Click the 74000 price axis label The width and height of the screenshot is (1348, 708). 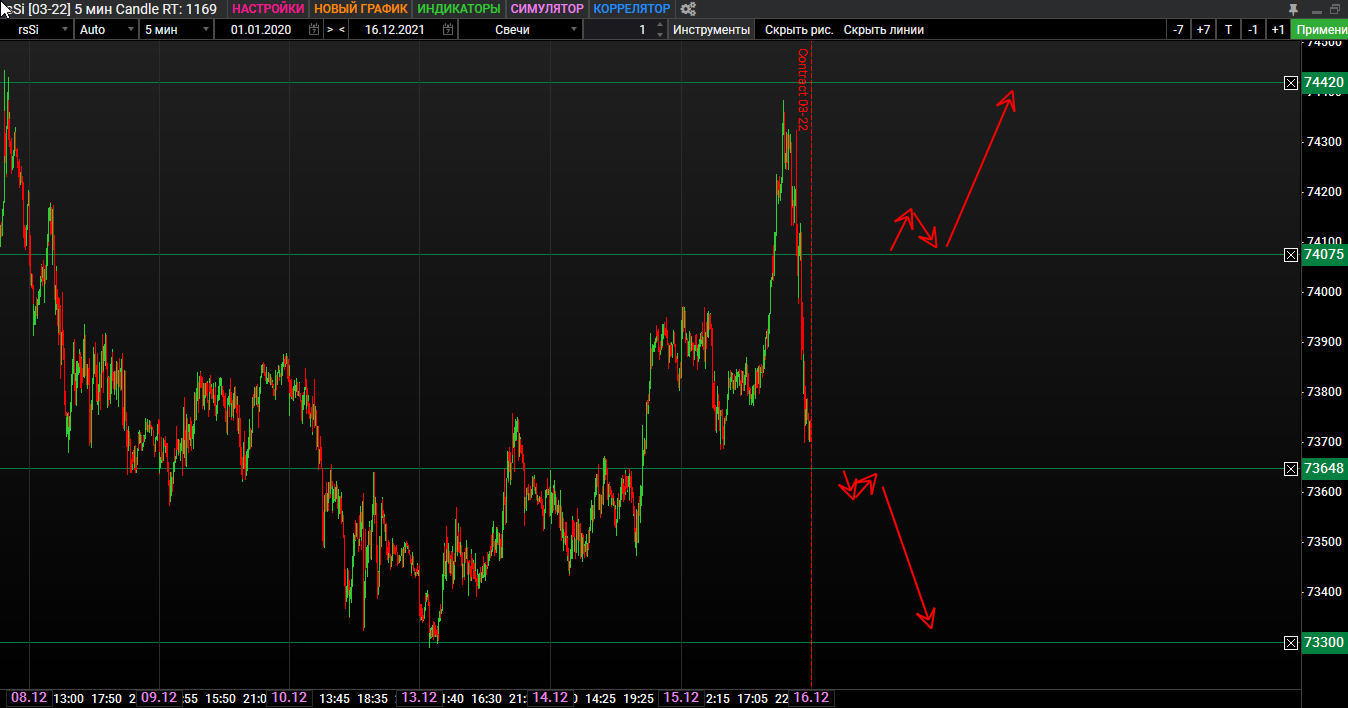[1324, 292]
